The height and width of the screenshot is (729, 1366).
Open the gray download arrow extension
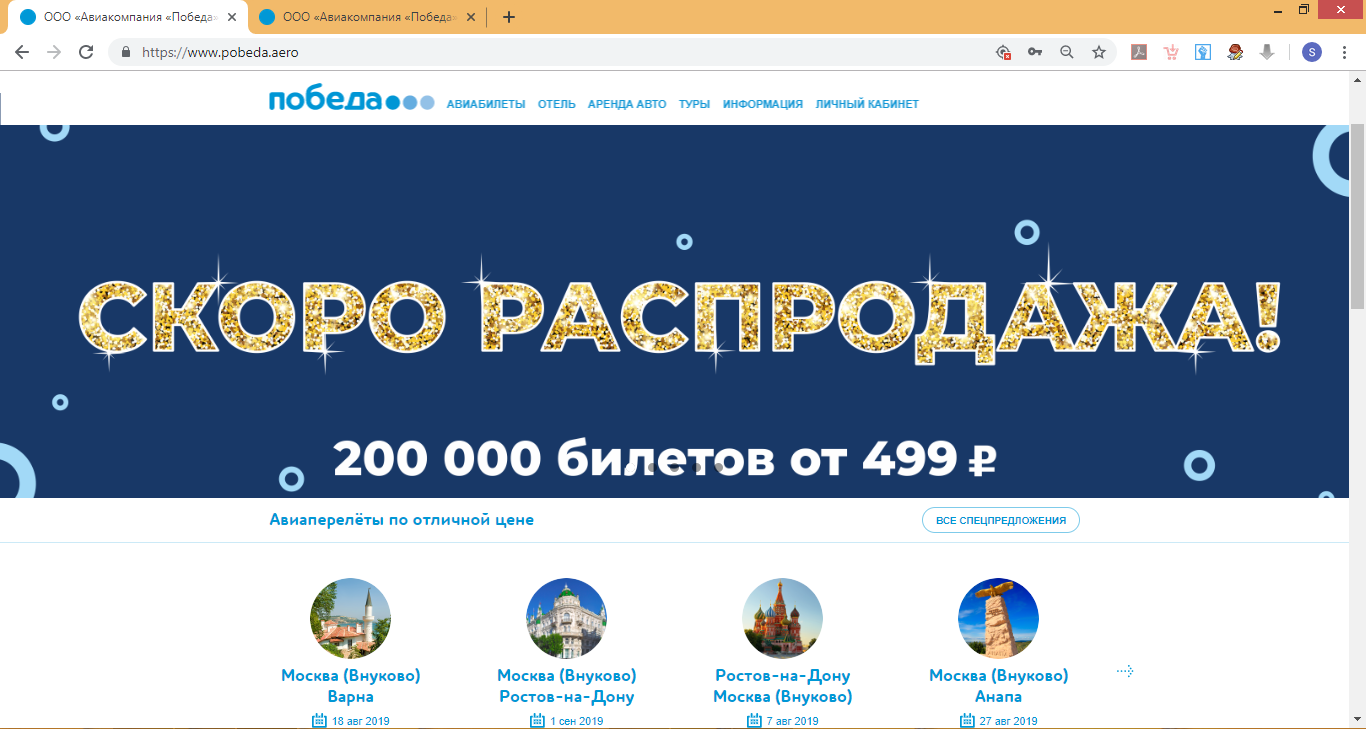tap(1267, 52)
